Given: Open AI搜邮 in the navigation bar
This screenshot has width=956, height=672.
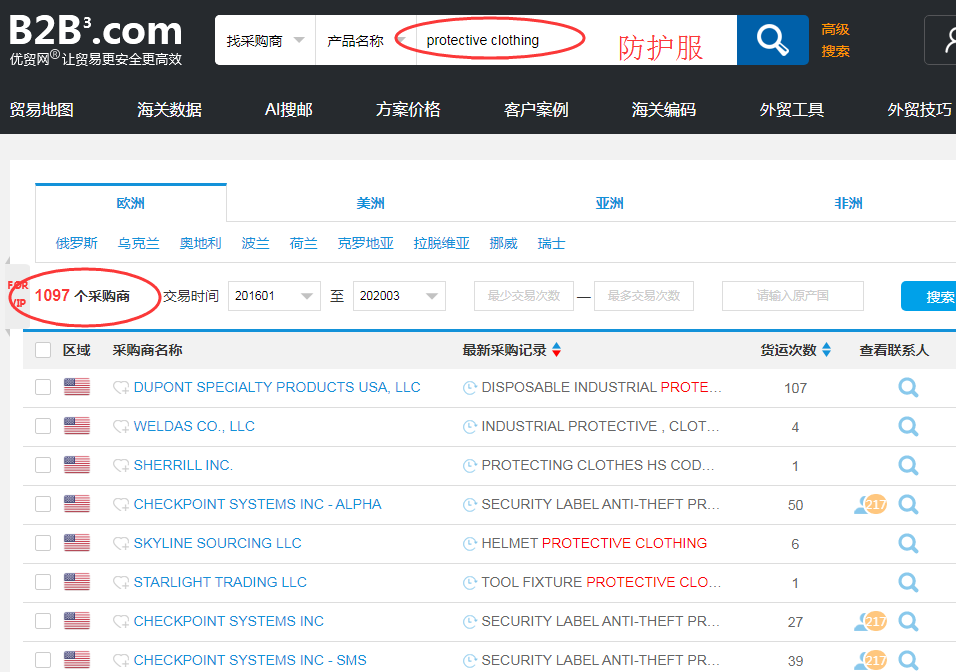Looking at the screenshot, I should point(288,110).
